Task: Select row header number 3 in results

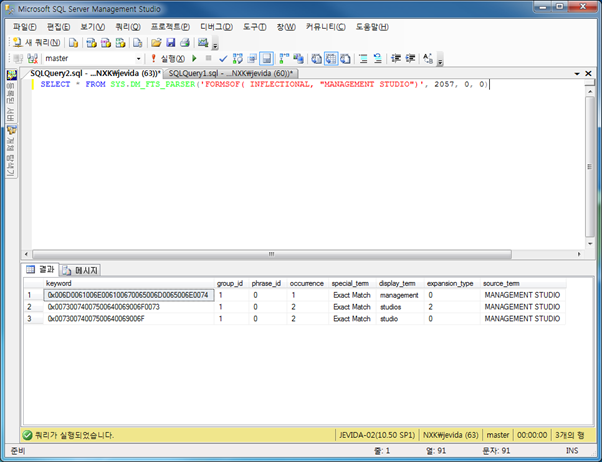Action: pyautogui.click(x=33, y=319)
